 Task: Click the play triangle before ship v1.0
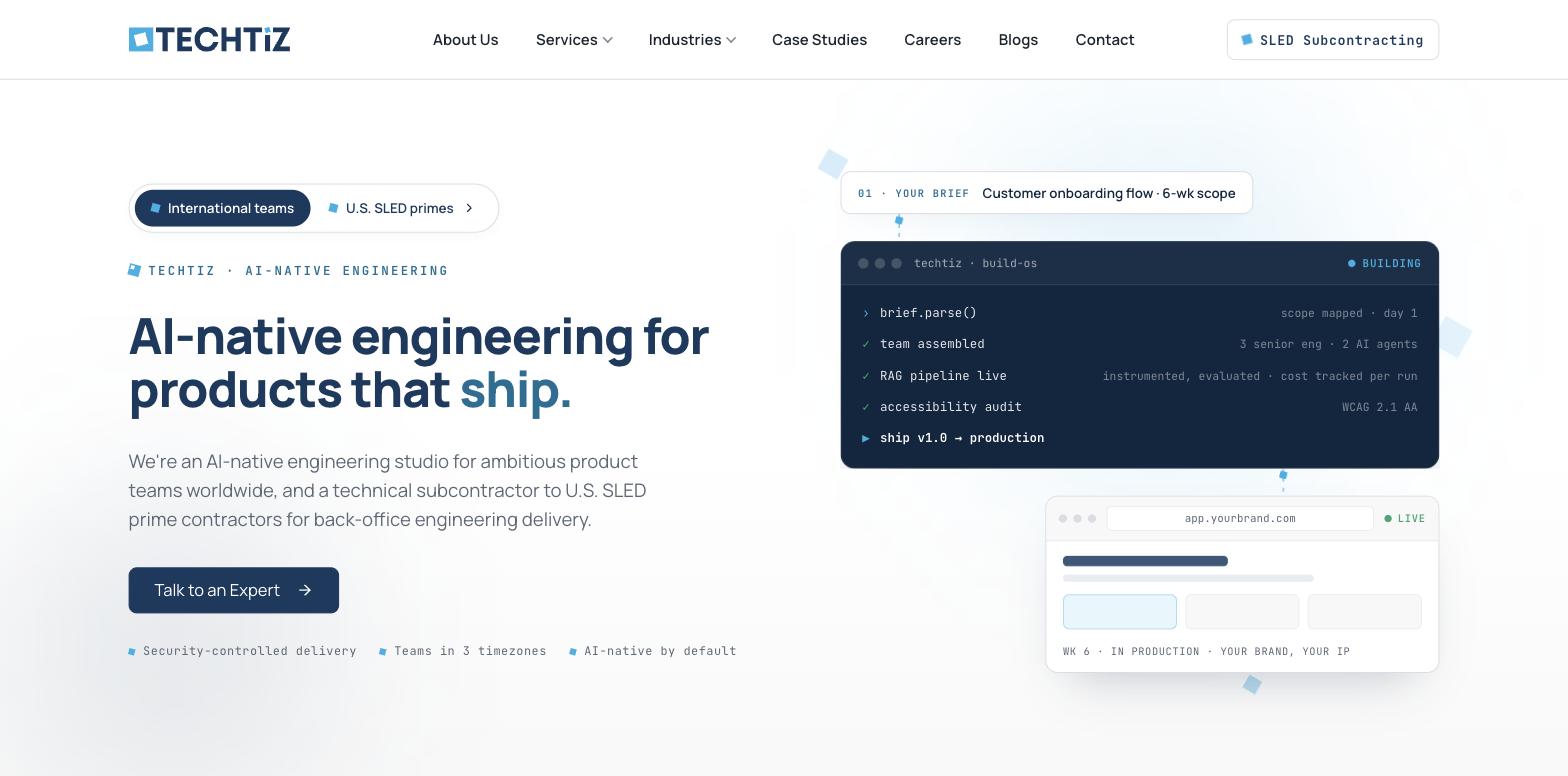pyautogui.click(x=866, y=438)
